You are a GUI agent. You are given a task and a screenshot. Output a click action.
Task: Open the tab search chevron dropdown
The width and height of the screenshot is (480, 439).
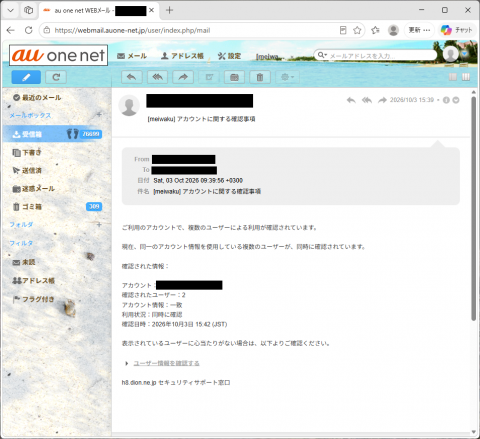pos(11,10)
